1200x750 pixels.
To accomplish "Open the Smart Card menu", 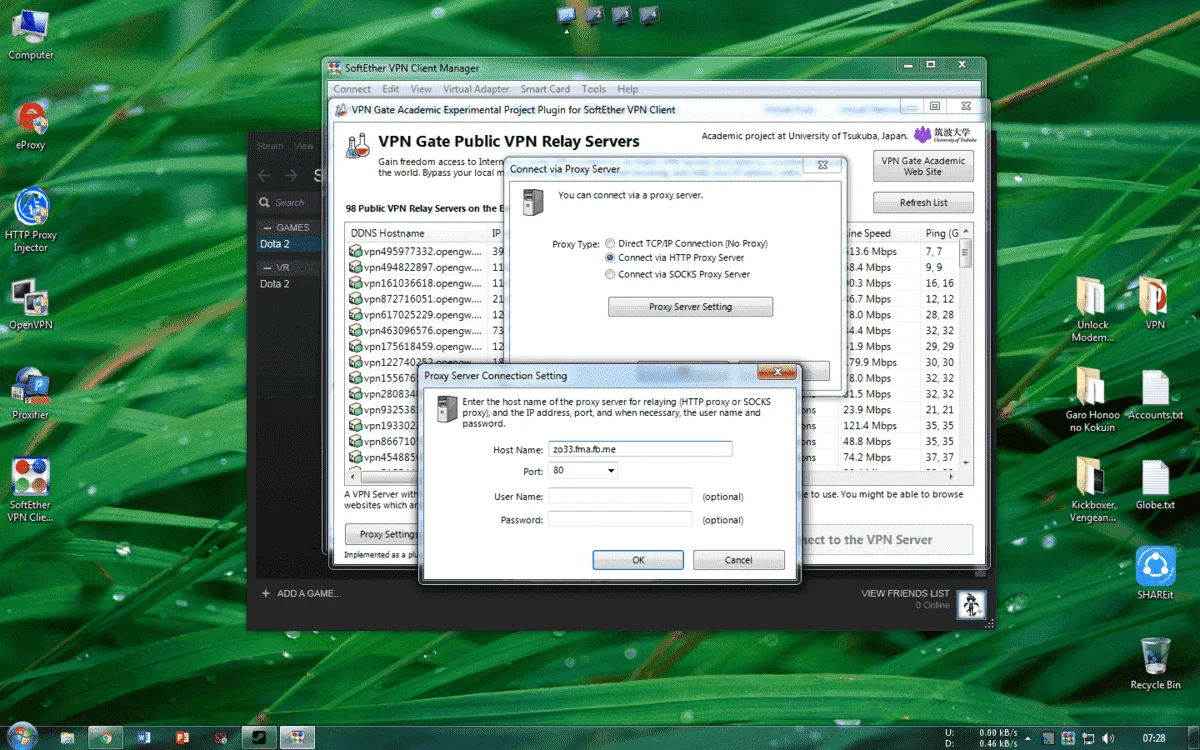I will point(545,89).
